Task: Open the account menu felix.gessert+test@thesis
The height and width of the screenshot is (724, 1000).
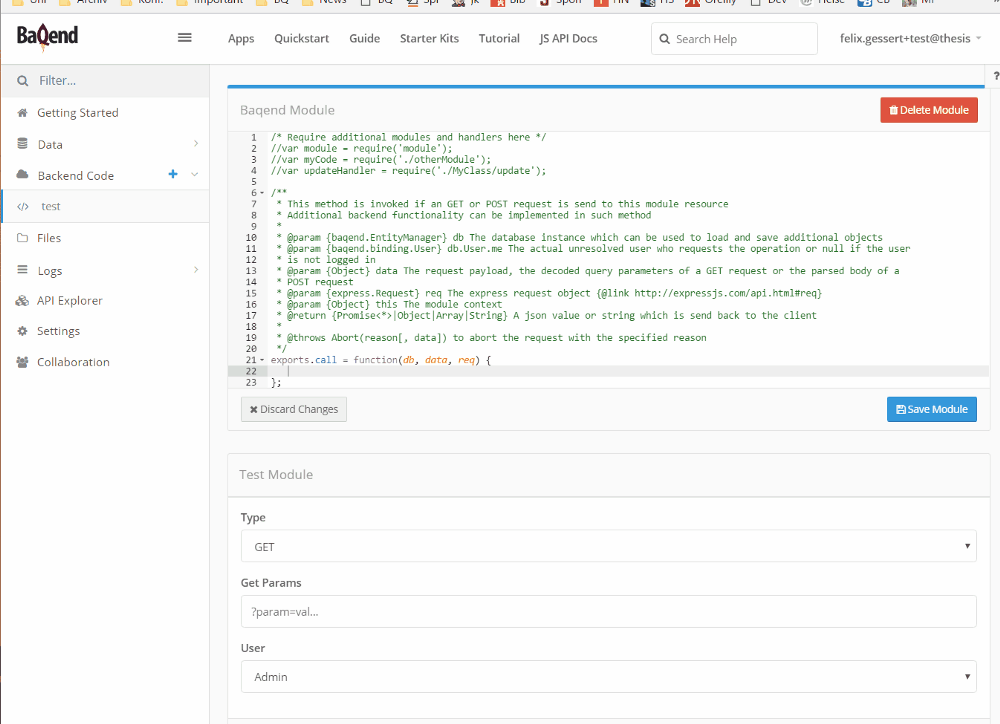Action: tap(910, 38)
